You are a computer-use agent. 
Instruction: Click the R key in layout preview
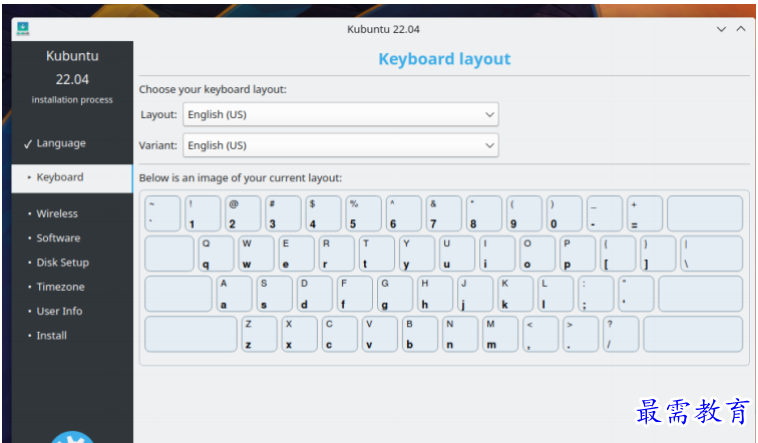(x=336, y=253)
